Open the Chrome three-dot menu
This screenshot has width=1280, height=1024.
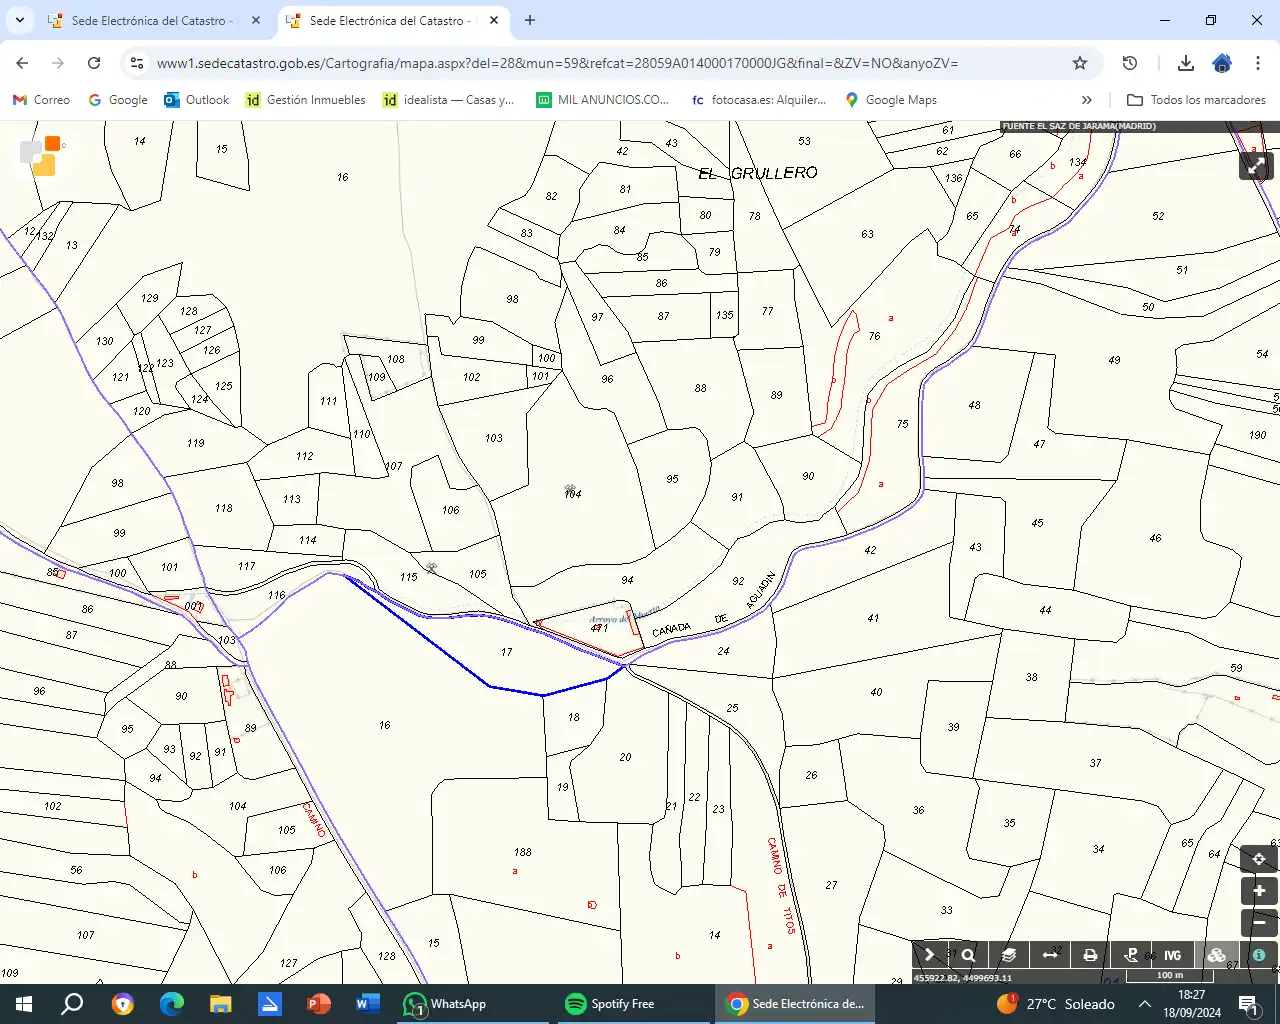tap(1258, 63)
